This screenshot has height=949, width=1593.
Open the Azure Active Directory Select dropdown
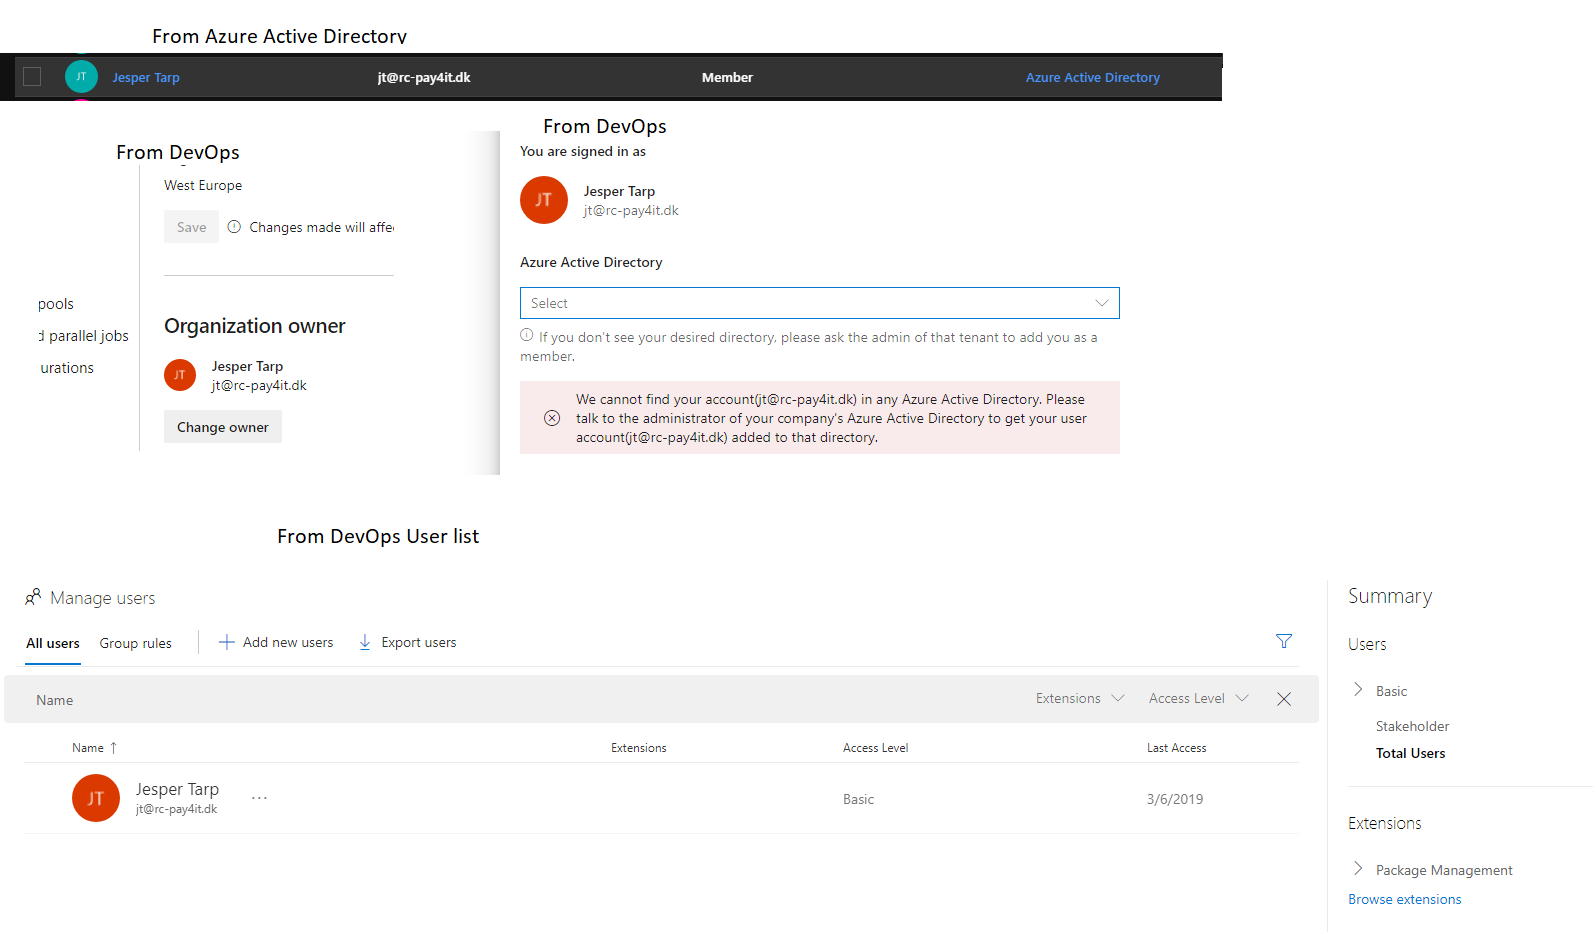click(820, 303)
